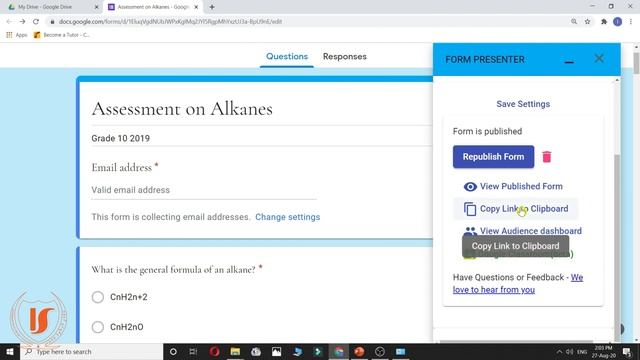Click the page vertical scrollbar
Image resolution: width=640 pixels, height=360 pixels.
click(636, 63)
